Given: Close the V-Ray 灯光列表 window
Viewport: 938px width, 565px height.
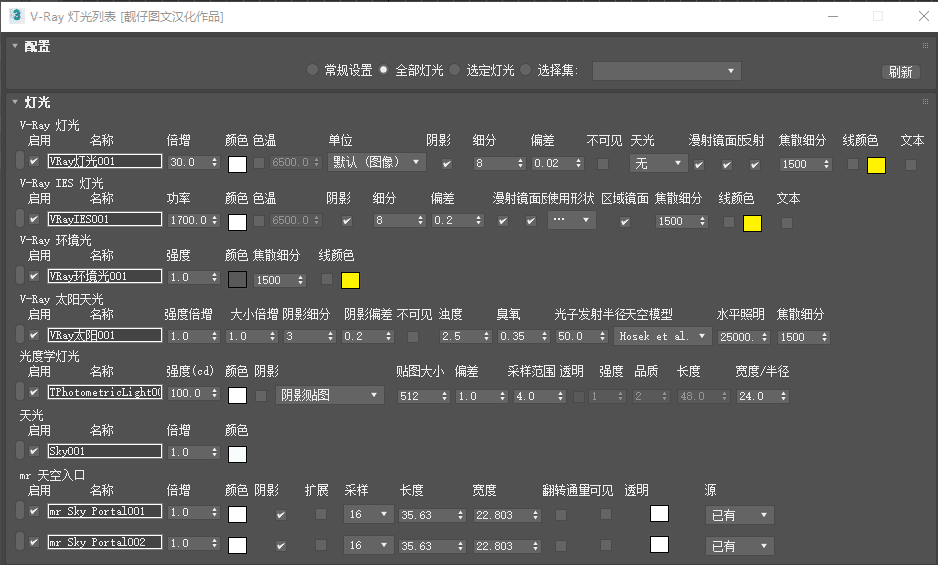Looking at the screenshot, I should tap(924, 16).
